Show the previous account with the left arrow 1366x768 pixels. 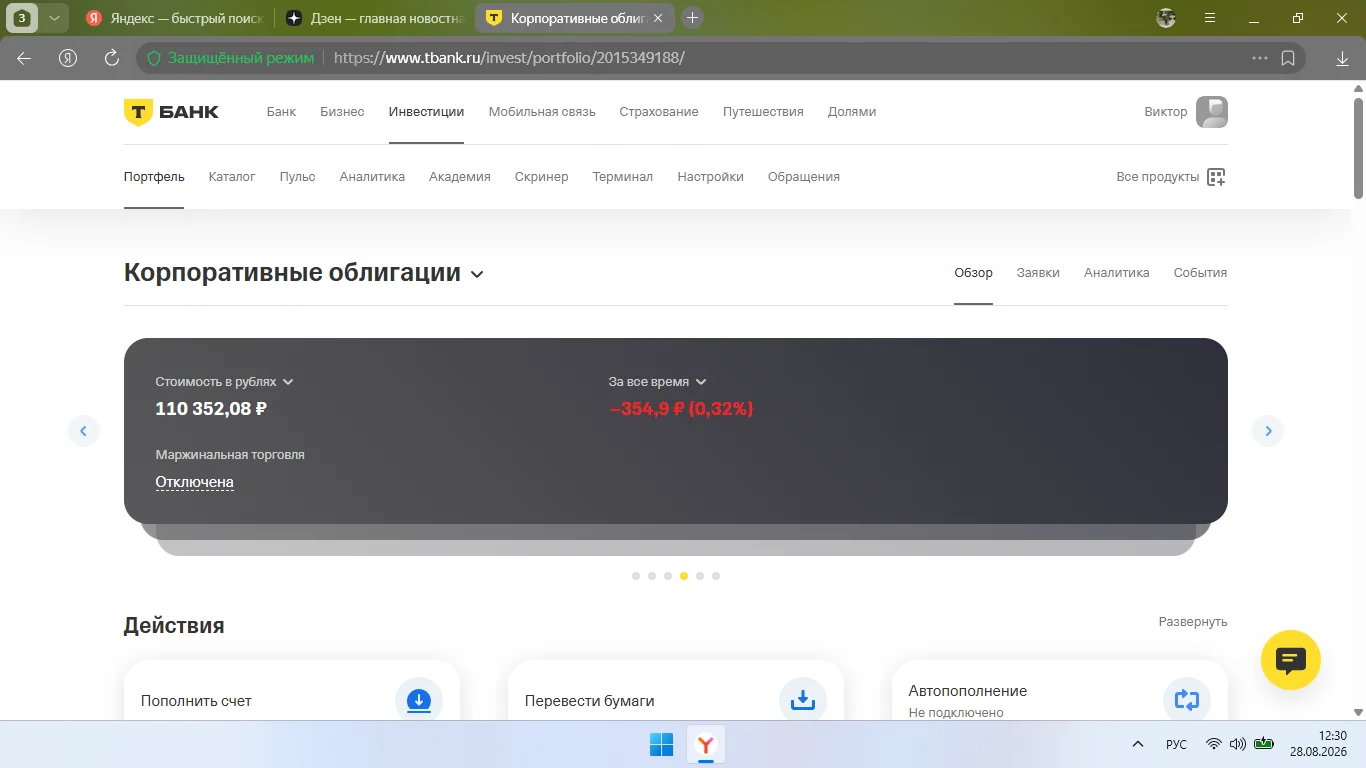[x=84, y=431]
